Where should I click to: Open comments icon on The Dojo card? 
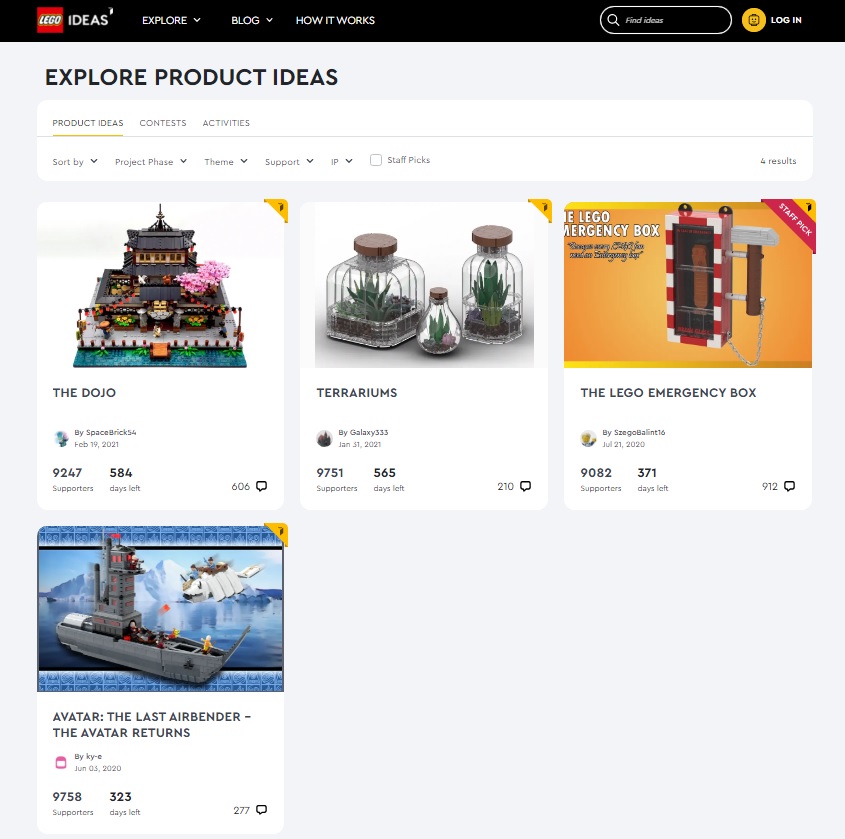pyautogui.click(x=261, y=486)
